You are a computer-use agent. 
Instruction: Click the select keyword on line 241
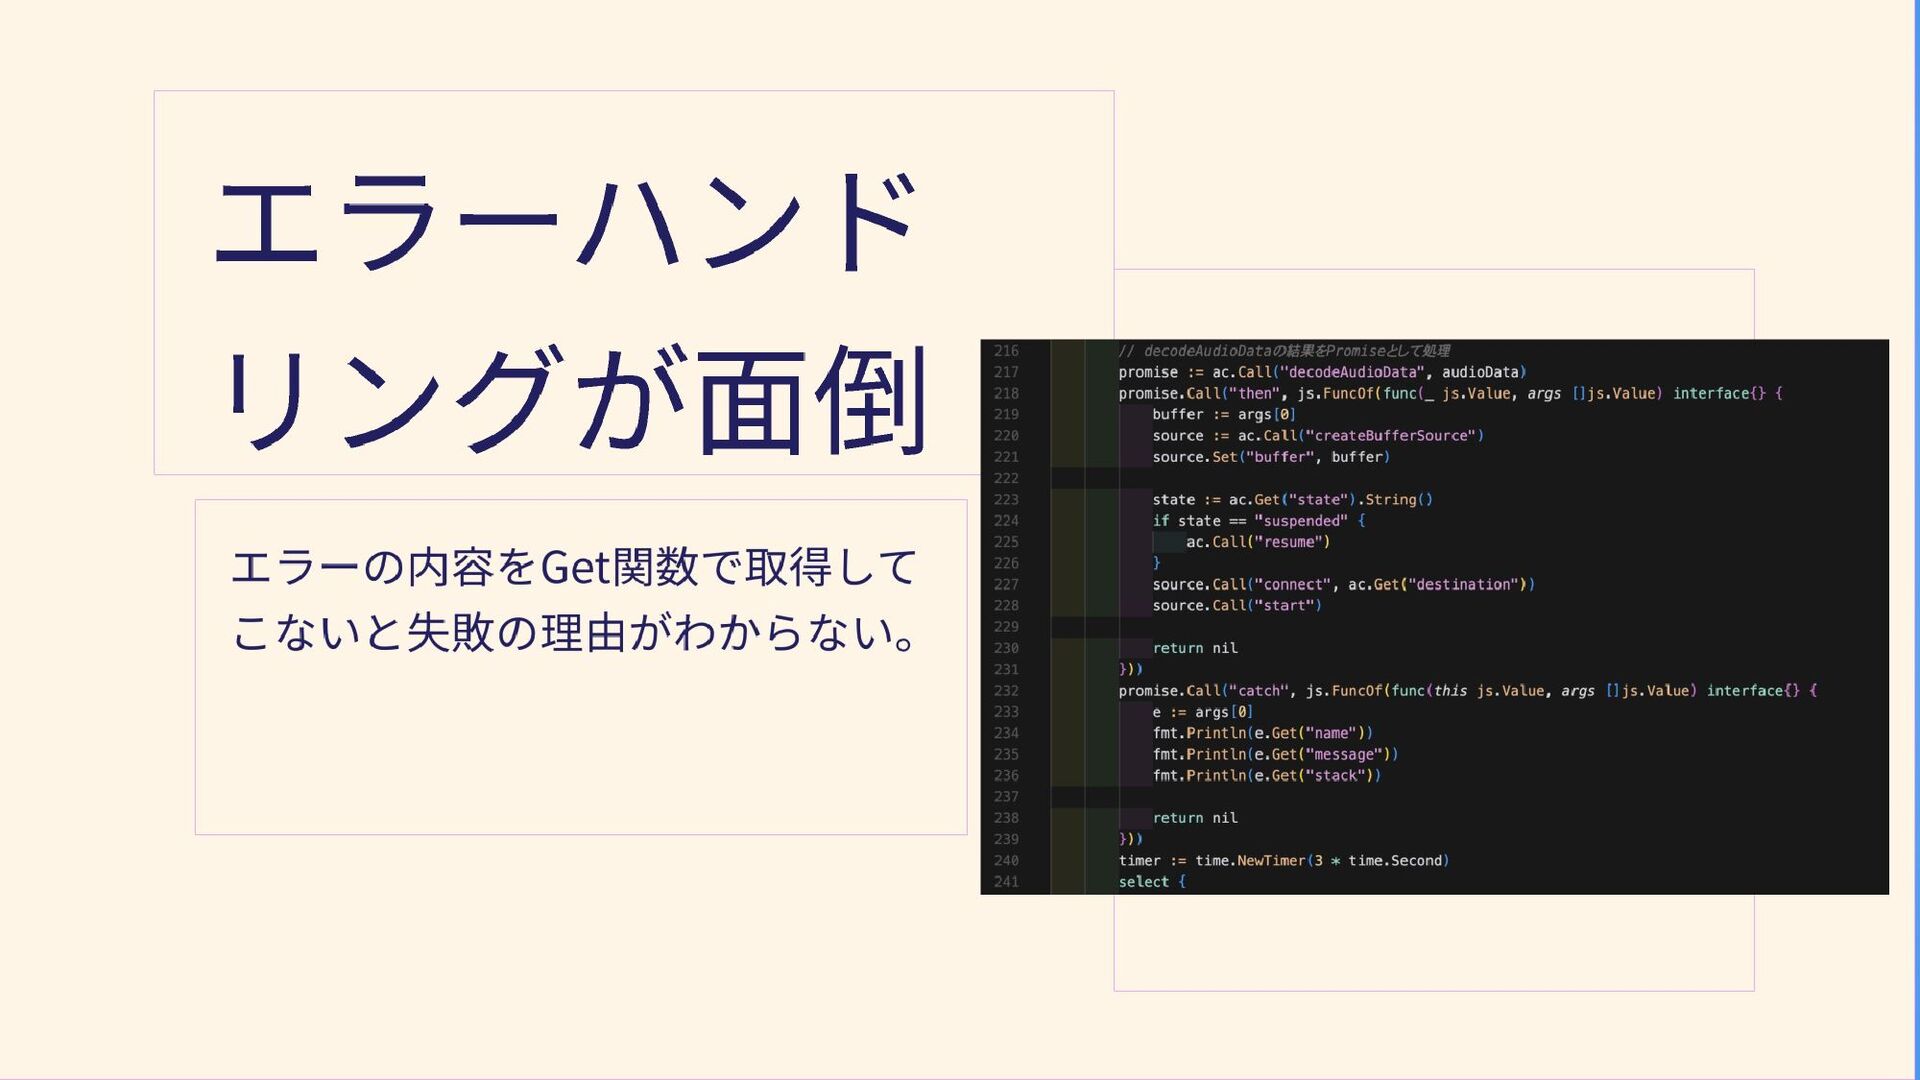[1144, 882]
